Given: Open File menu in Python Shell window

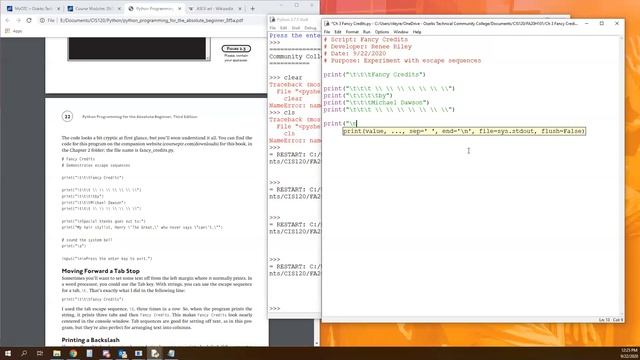Looking at the screenshot, I should [272, 28].
